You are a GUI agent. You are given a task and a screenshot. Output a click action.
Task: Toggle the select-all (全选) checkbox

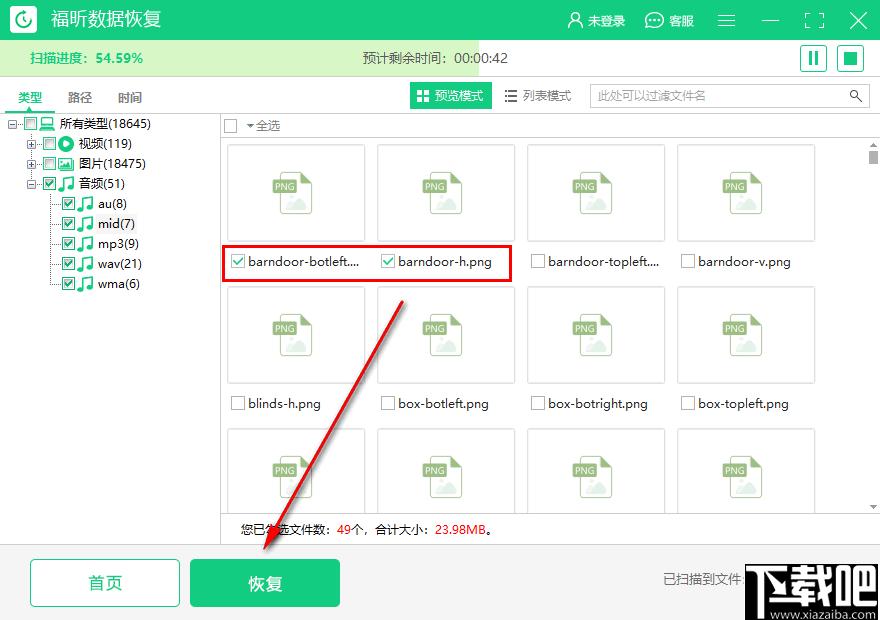coord(231,126)
